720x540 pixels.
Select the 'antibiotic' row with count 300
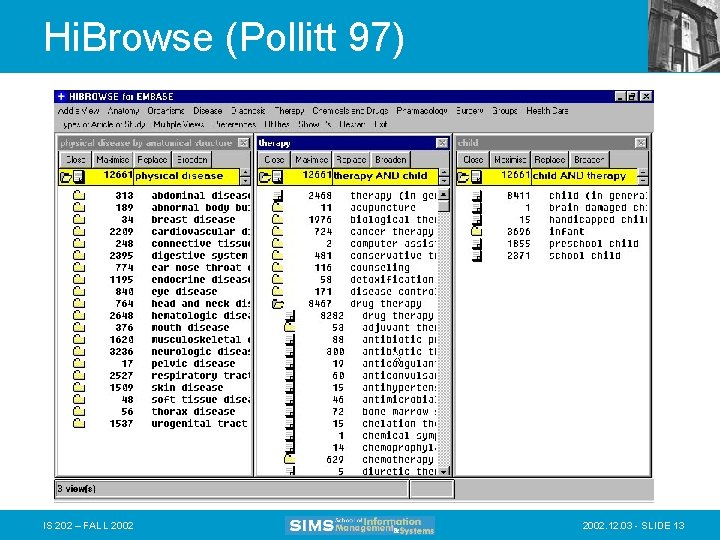[399, 351]
